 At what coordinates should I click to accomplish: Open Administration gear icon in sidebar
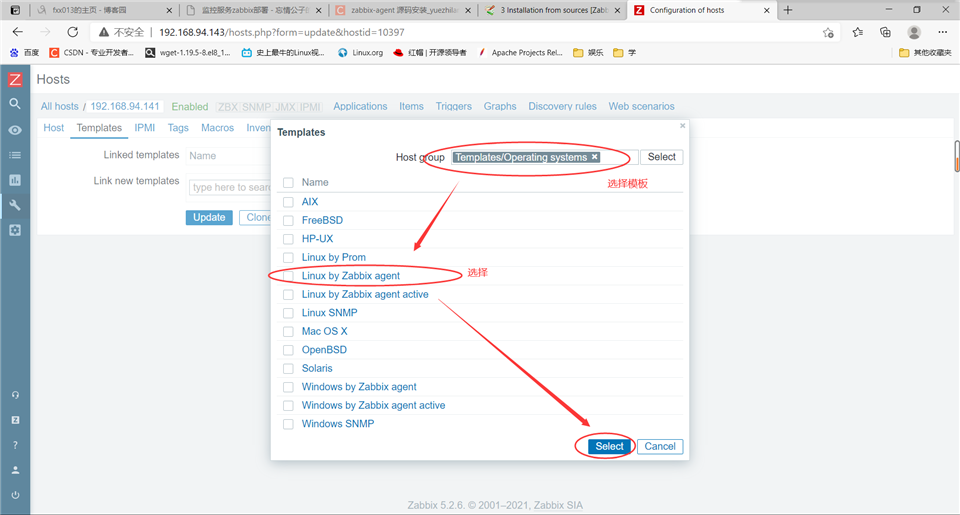(x=15, y=230)
